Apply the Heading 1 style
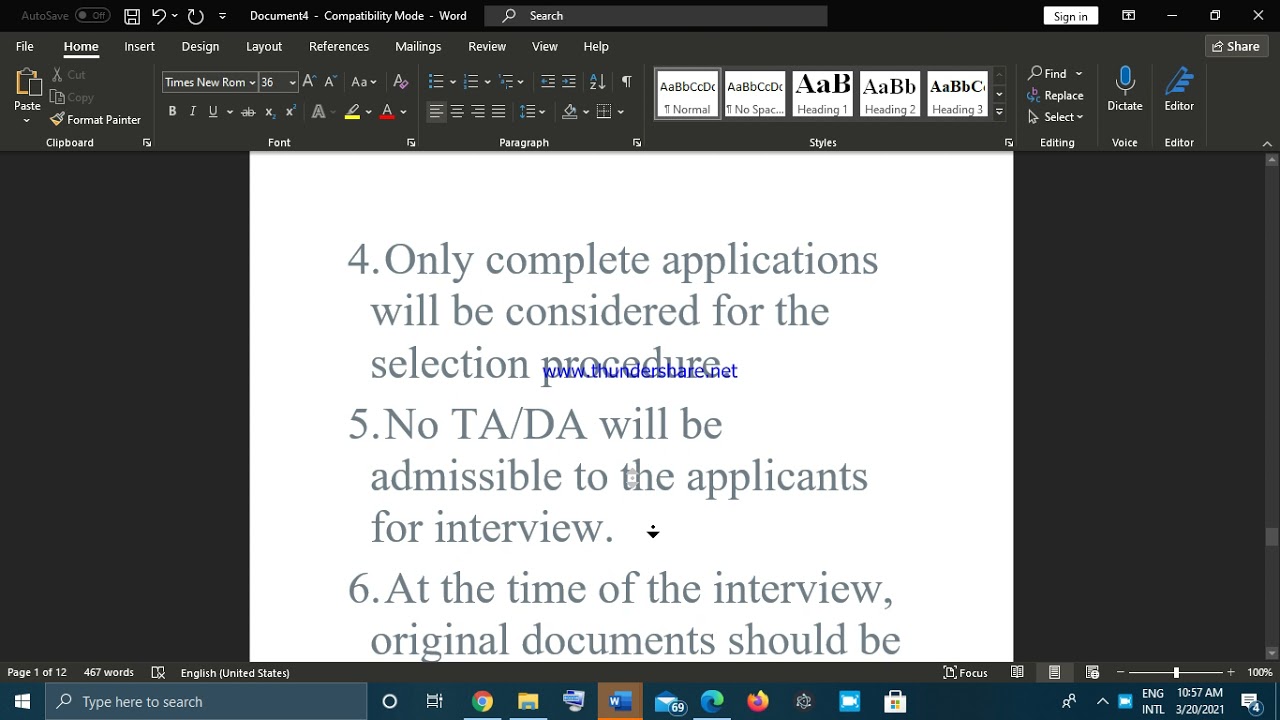1280x720 pixels. click(822, 95)
